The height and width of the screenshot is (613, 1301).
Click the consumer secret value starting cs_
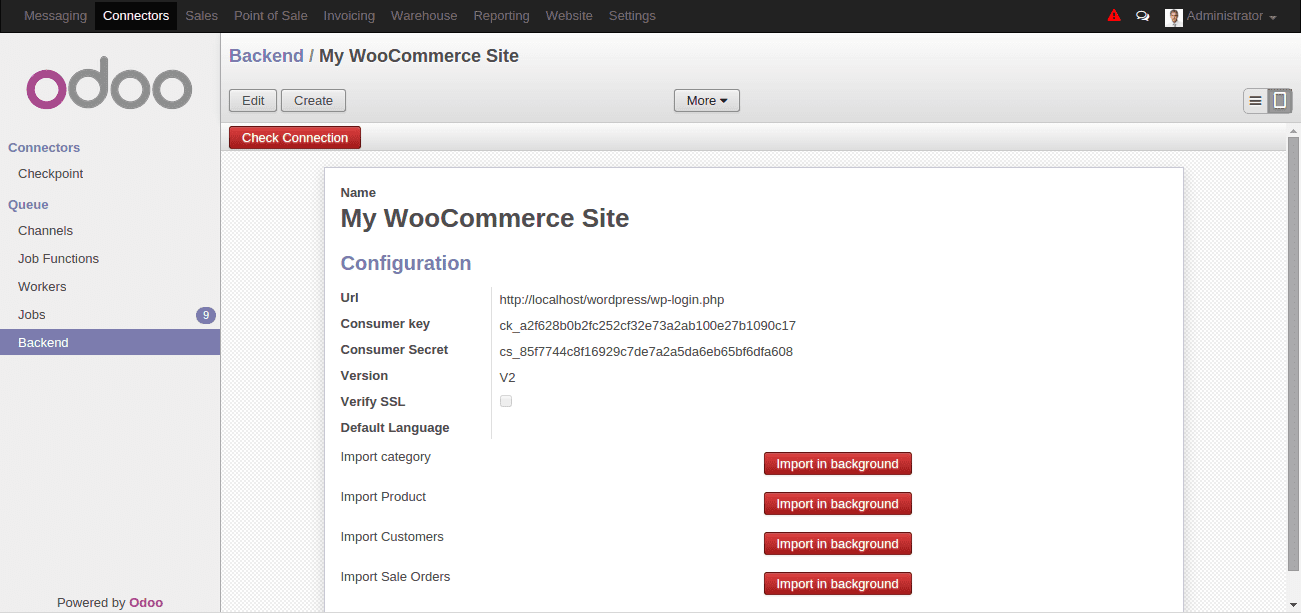coord(646,351)
